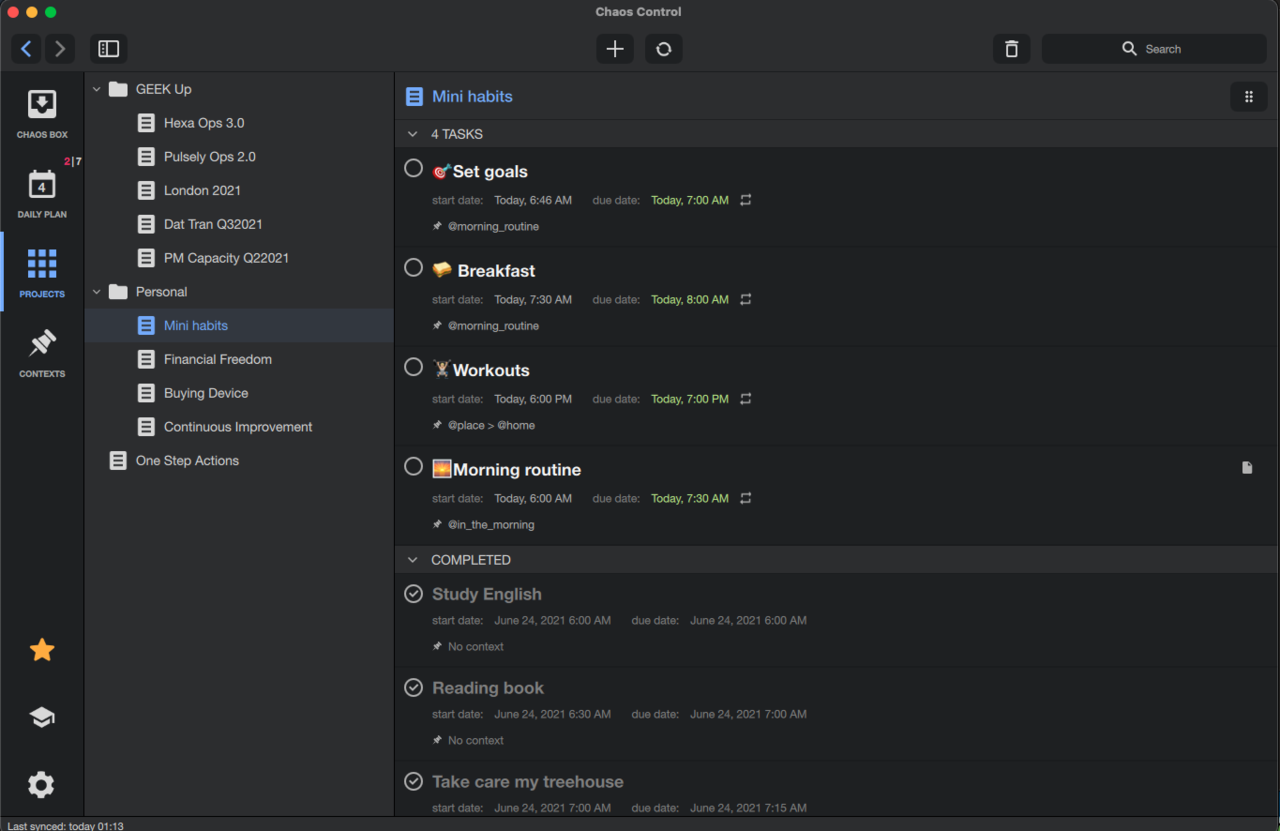
Task: Mark Set goals task as complete
Action: 413,168
